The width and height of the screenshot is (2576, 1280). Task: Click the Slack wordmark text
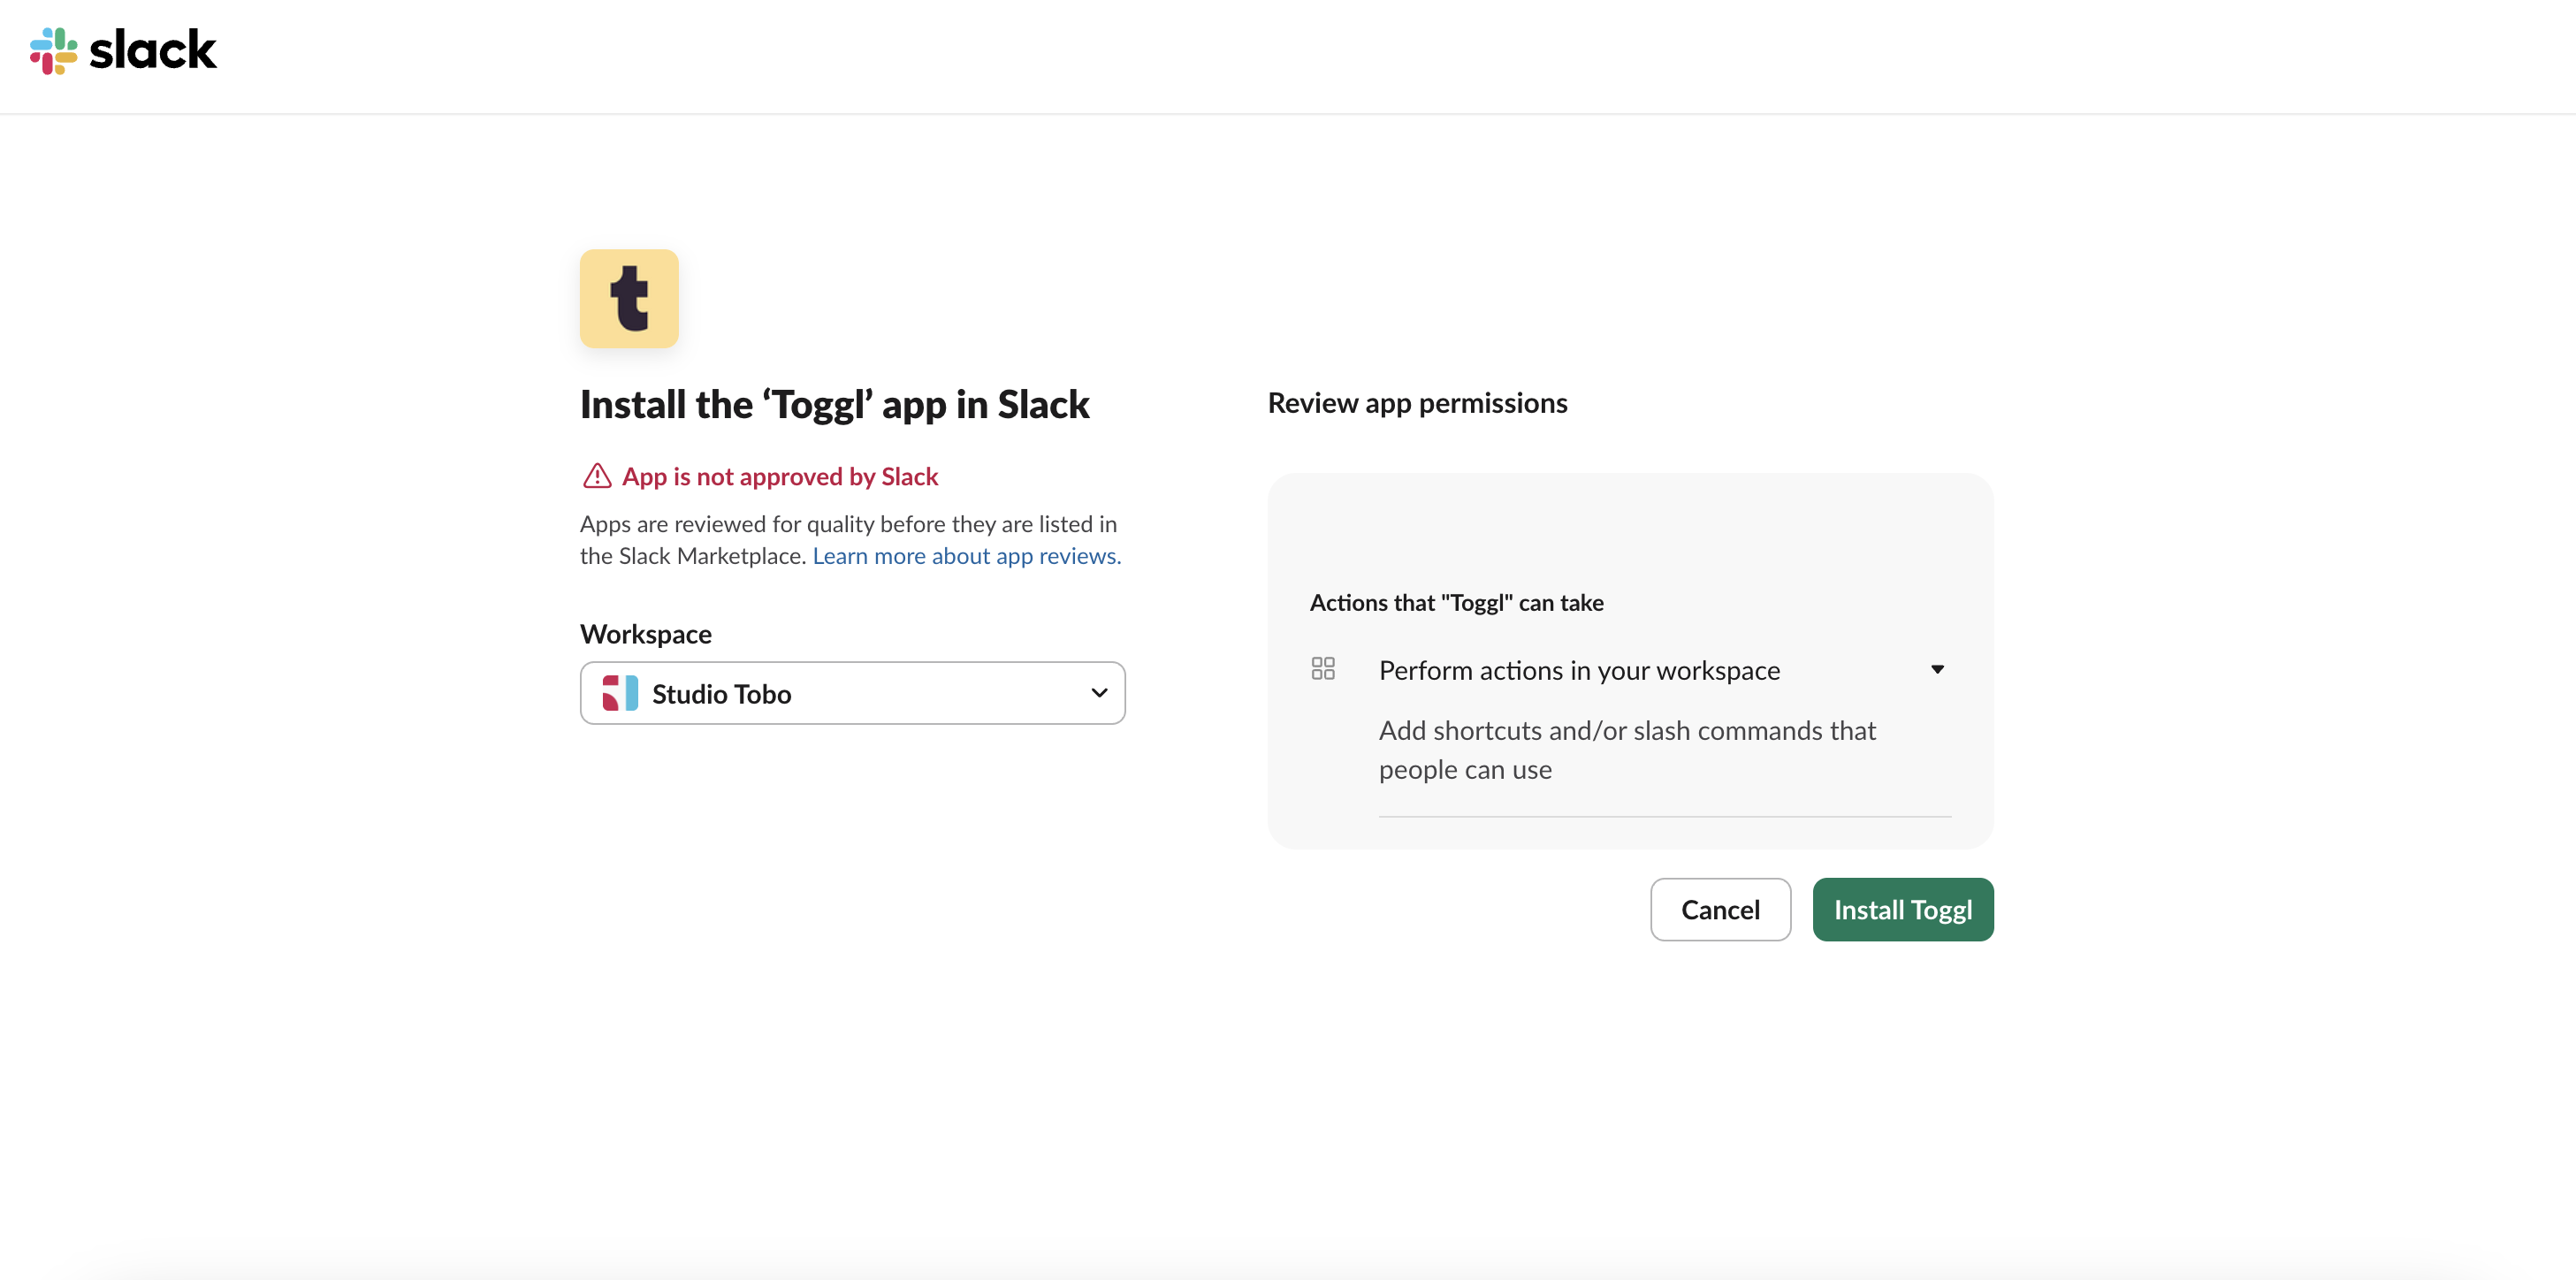coord(153,50)
